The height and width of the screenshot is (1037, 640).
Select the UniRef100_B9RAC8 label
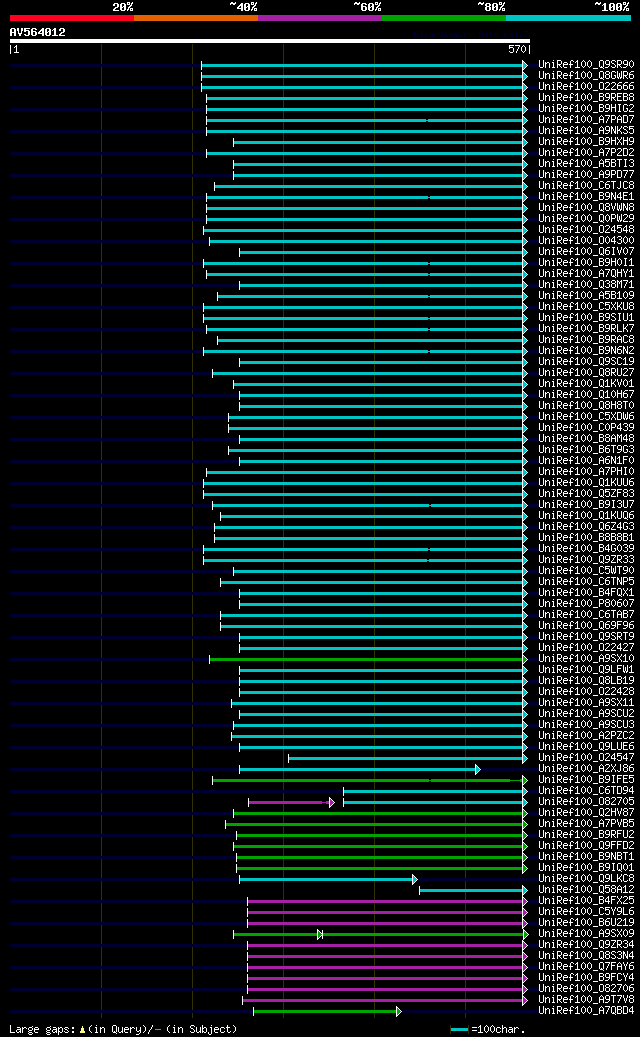586,340
